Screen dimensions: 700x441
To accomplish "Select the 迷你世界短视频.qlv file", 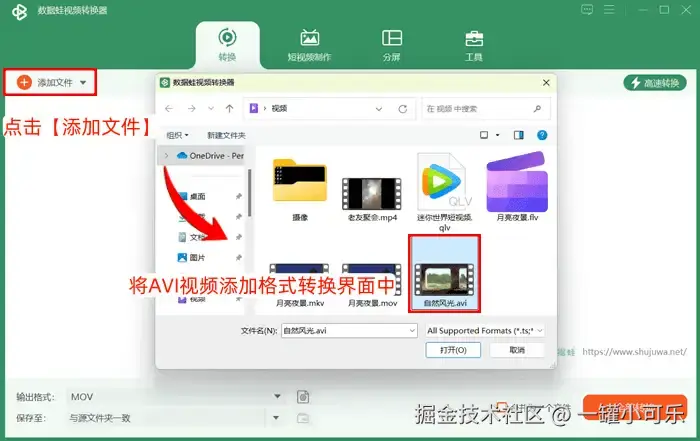I will (444, 192).
